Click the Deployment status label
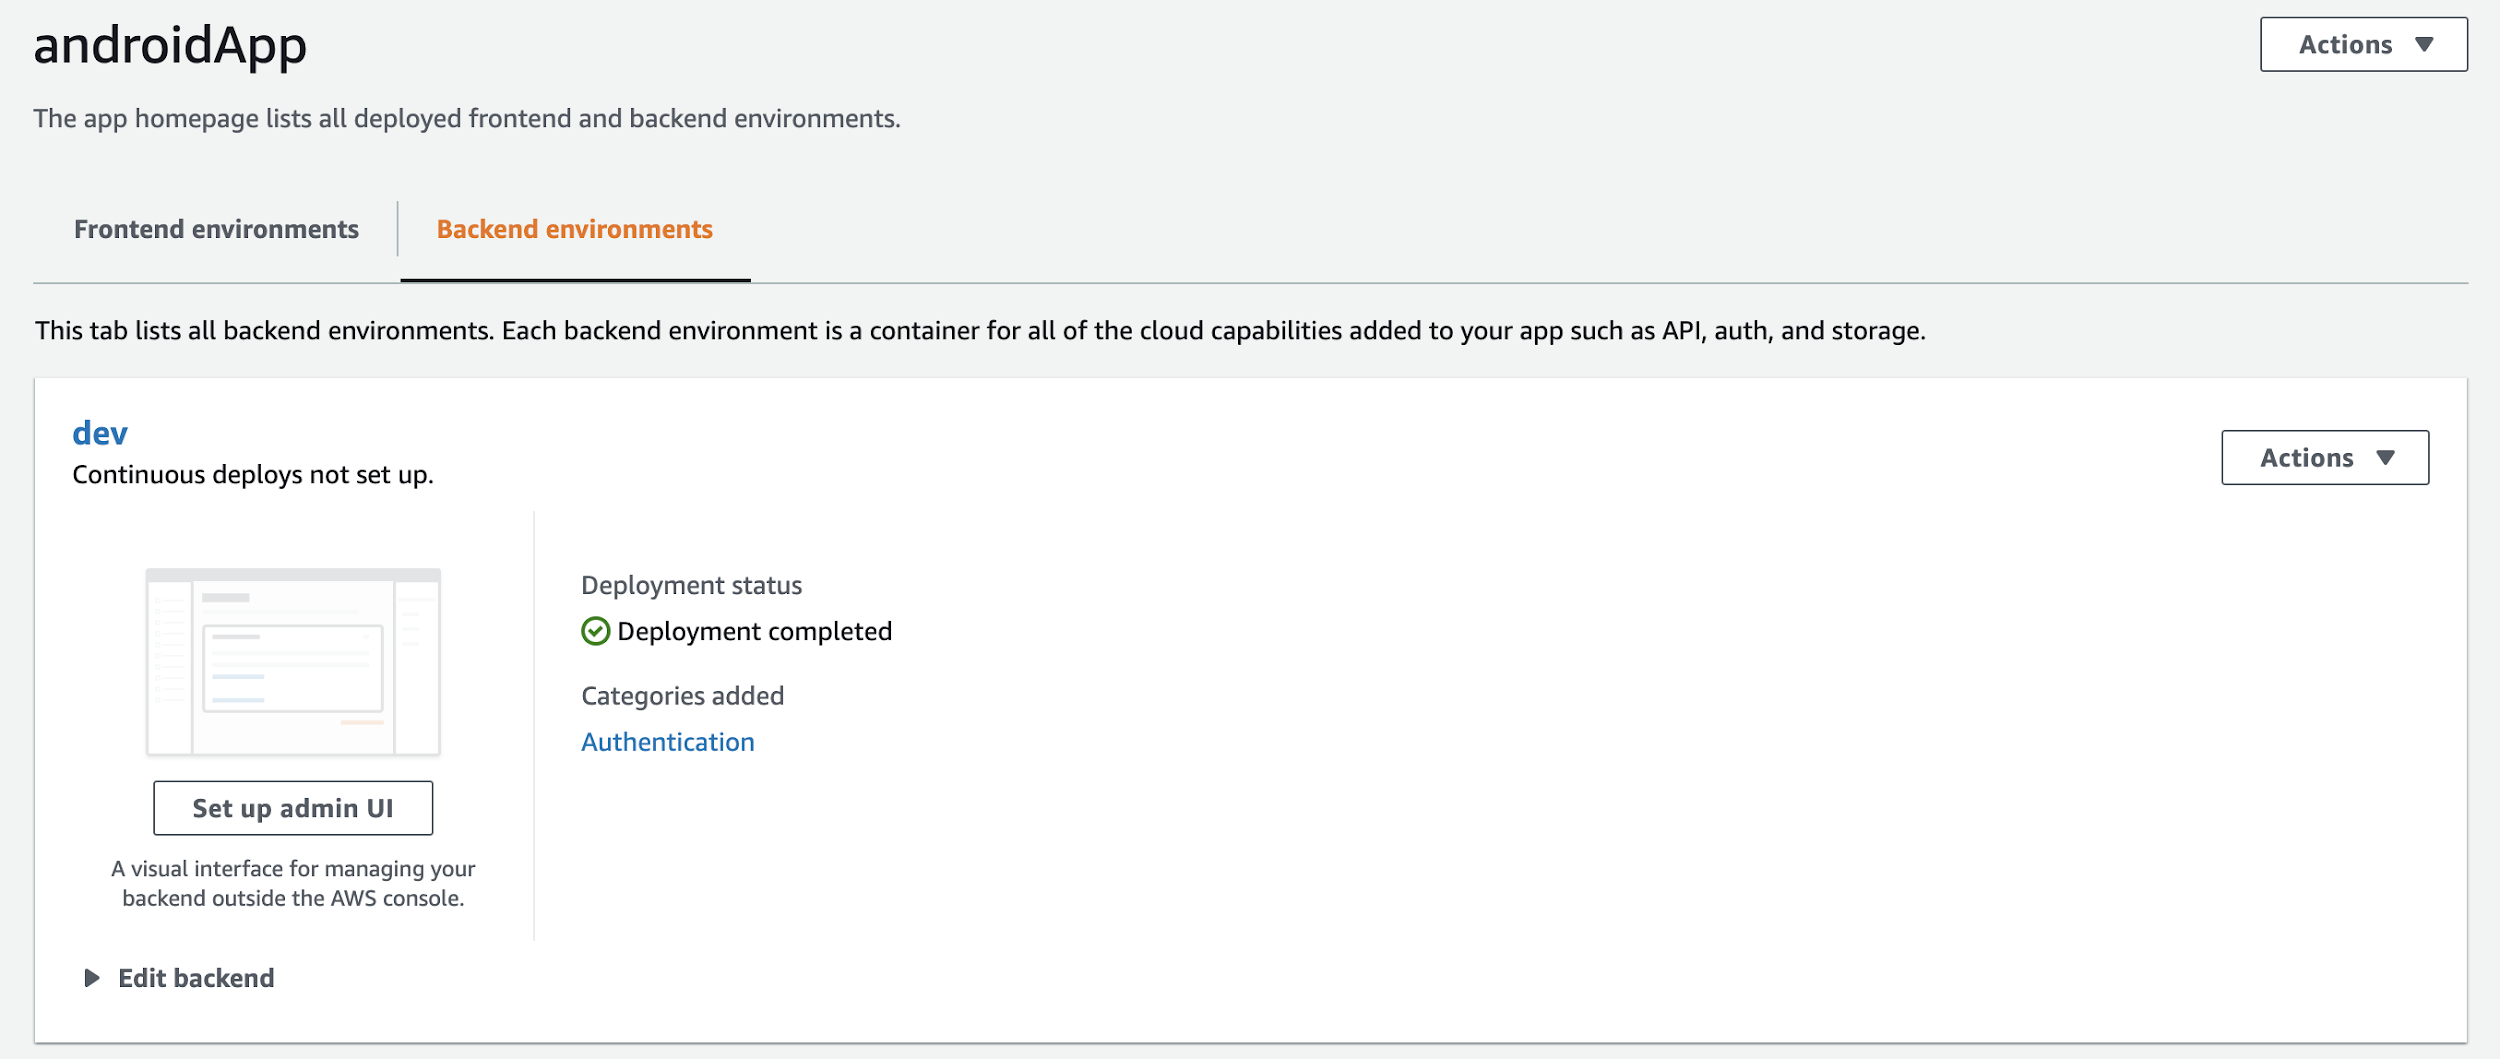This screenshot has width=2500, height=1059. point(691,585)
